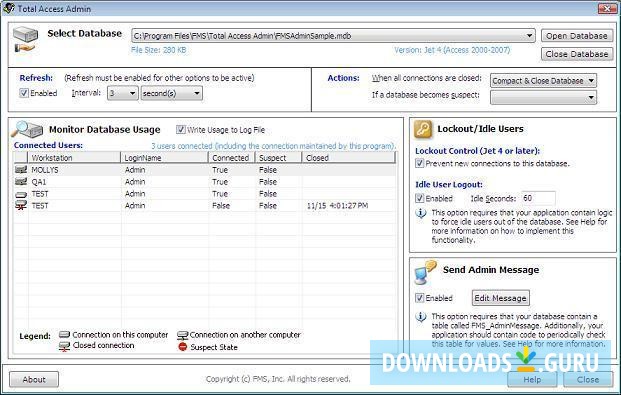Click the Send Admin Message computer icon
The height and width of the screenshot is (395, 621).
click(x=424, y=273)
